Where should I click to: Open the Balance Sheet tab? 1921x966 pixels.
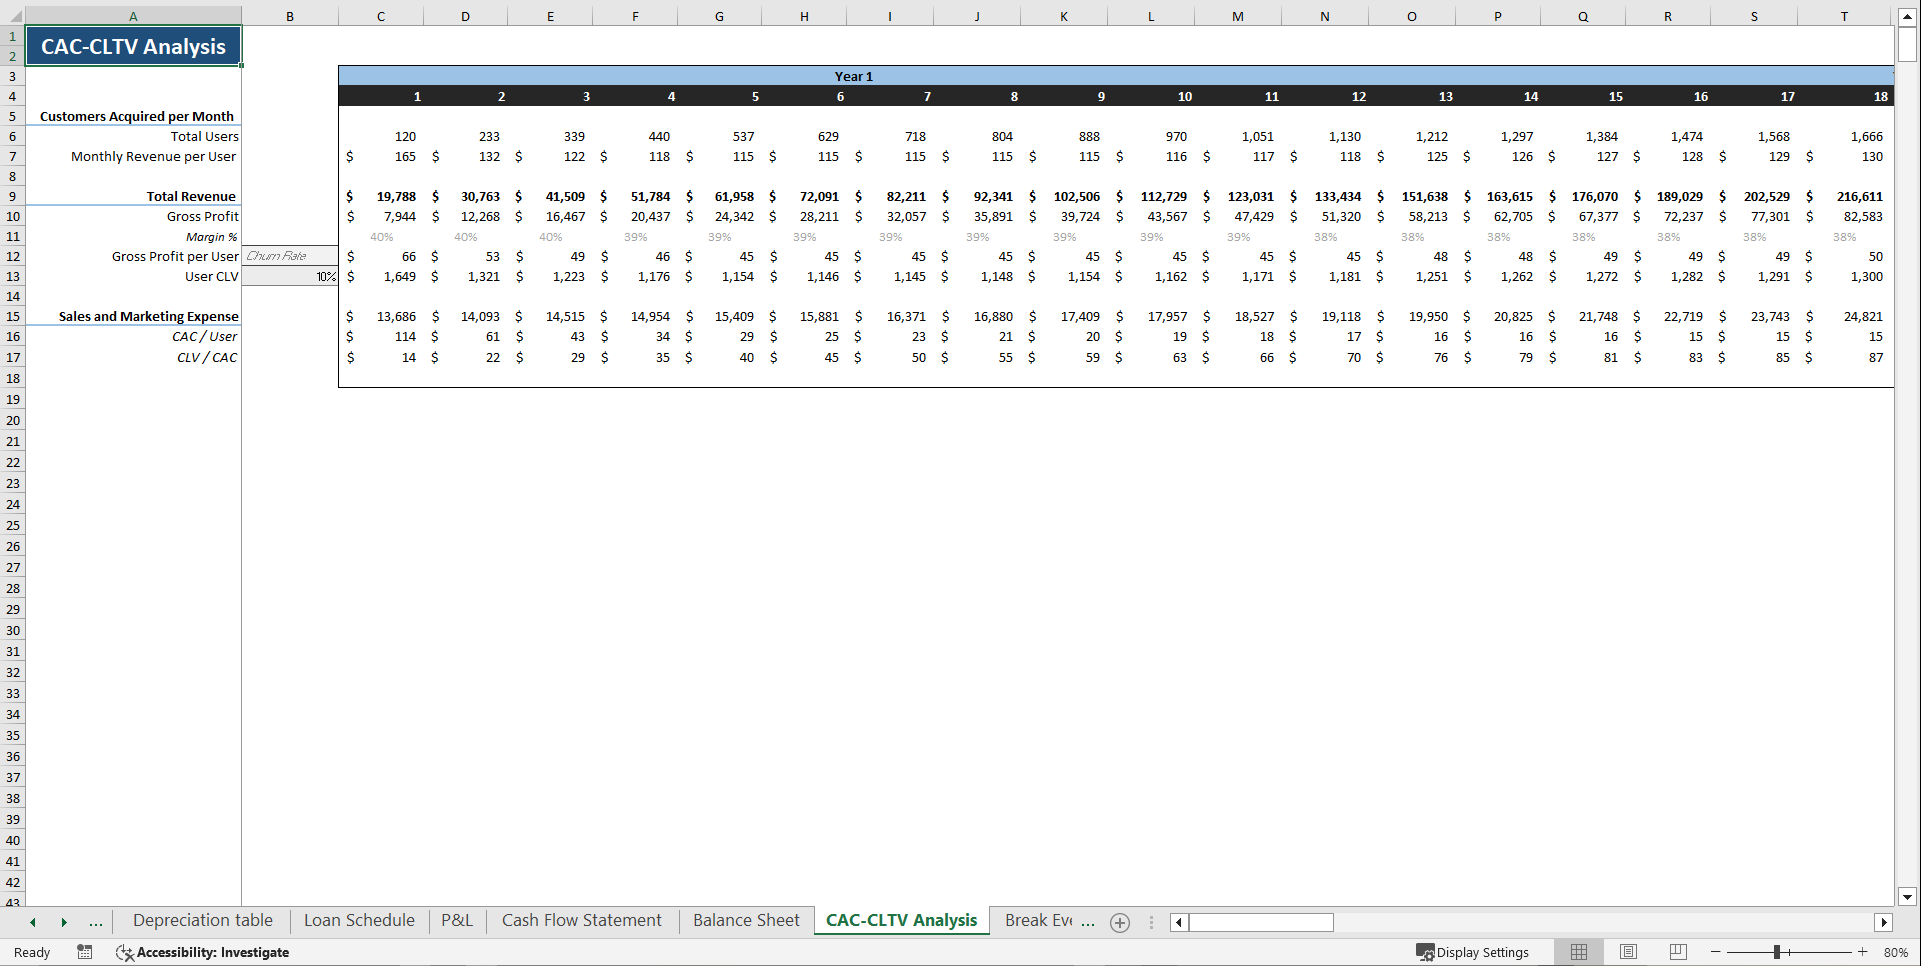pos(745,920)
